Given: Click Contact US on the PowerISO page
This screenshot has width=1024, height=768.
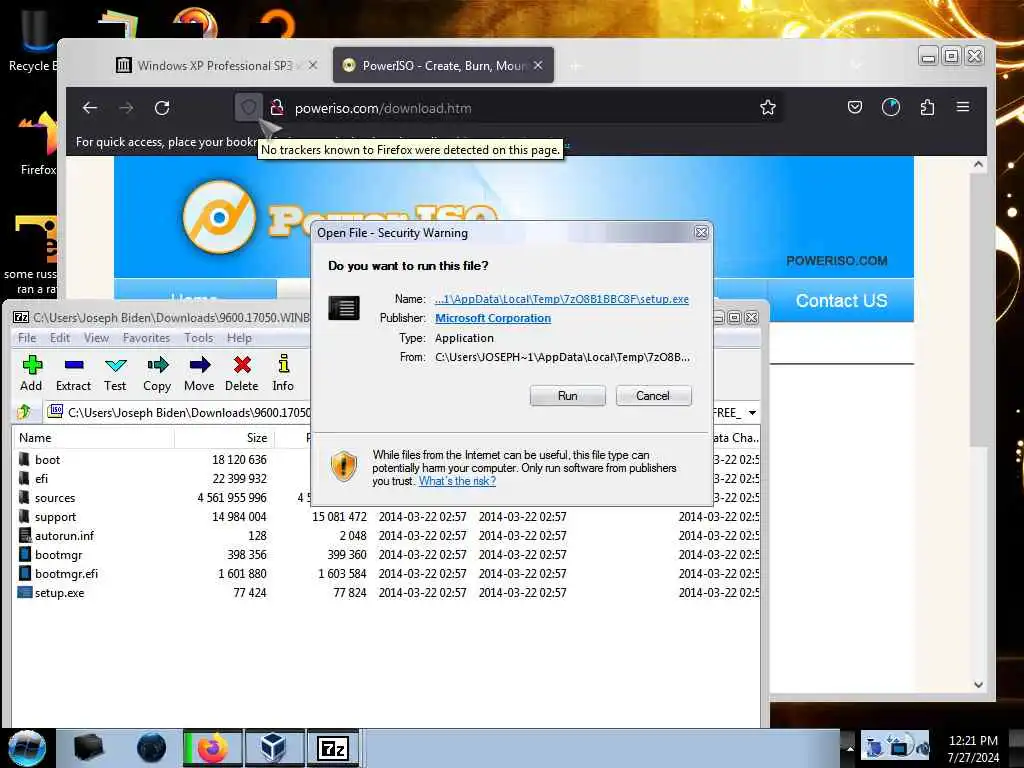Looking at the screenshot, I should [x=841, y=300].
